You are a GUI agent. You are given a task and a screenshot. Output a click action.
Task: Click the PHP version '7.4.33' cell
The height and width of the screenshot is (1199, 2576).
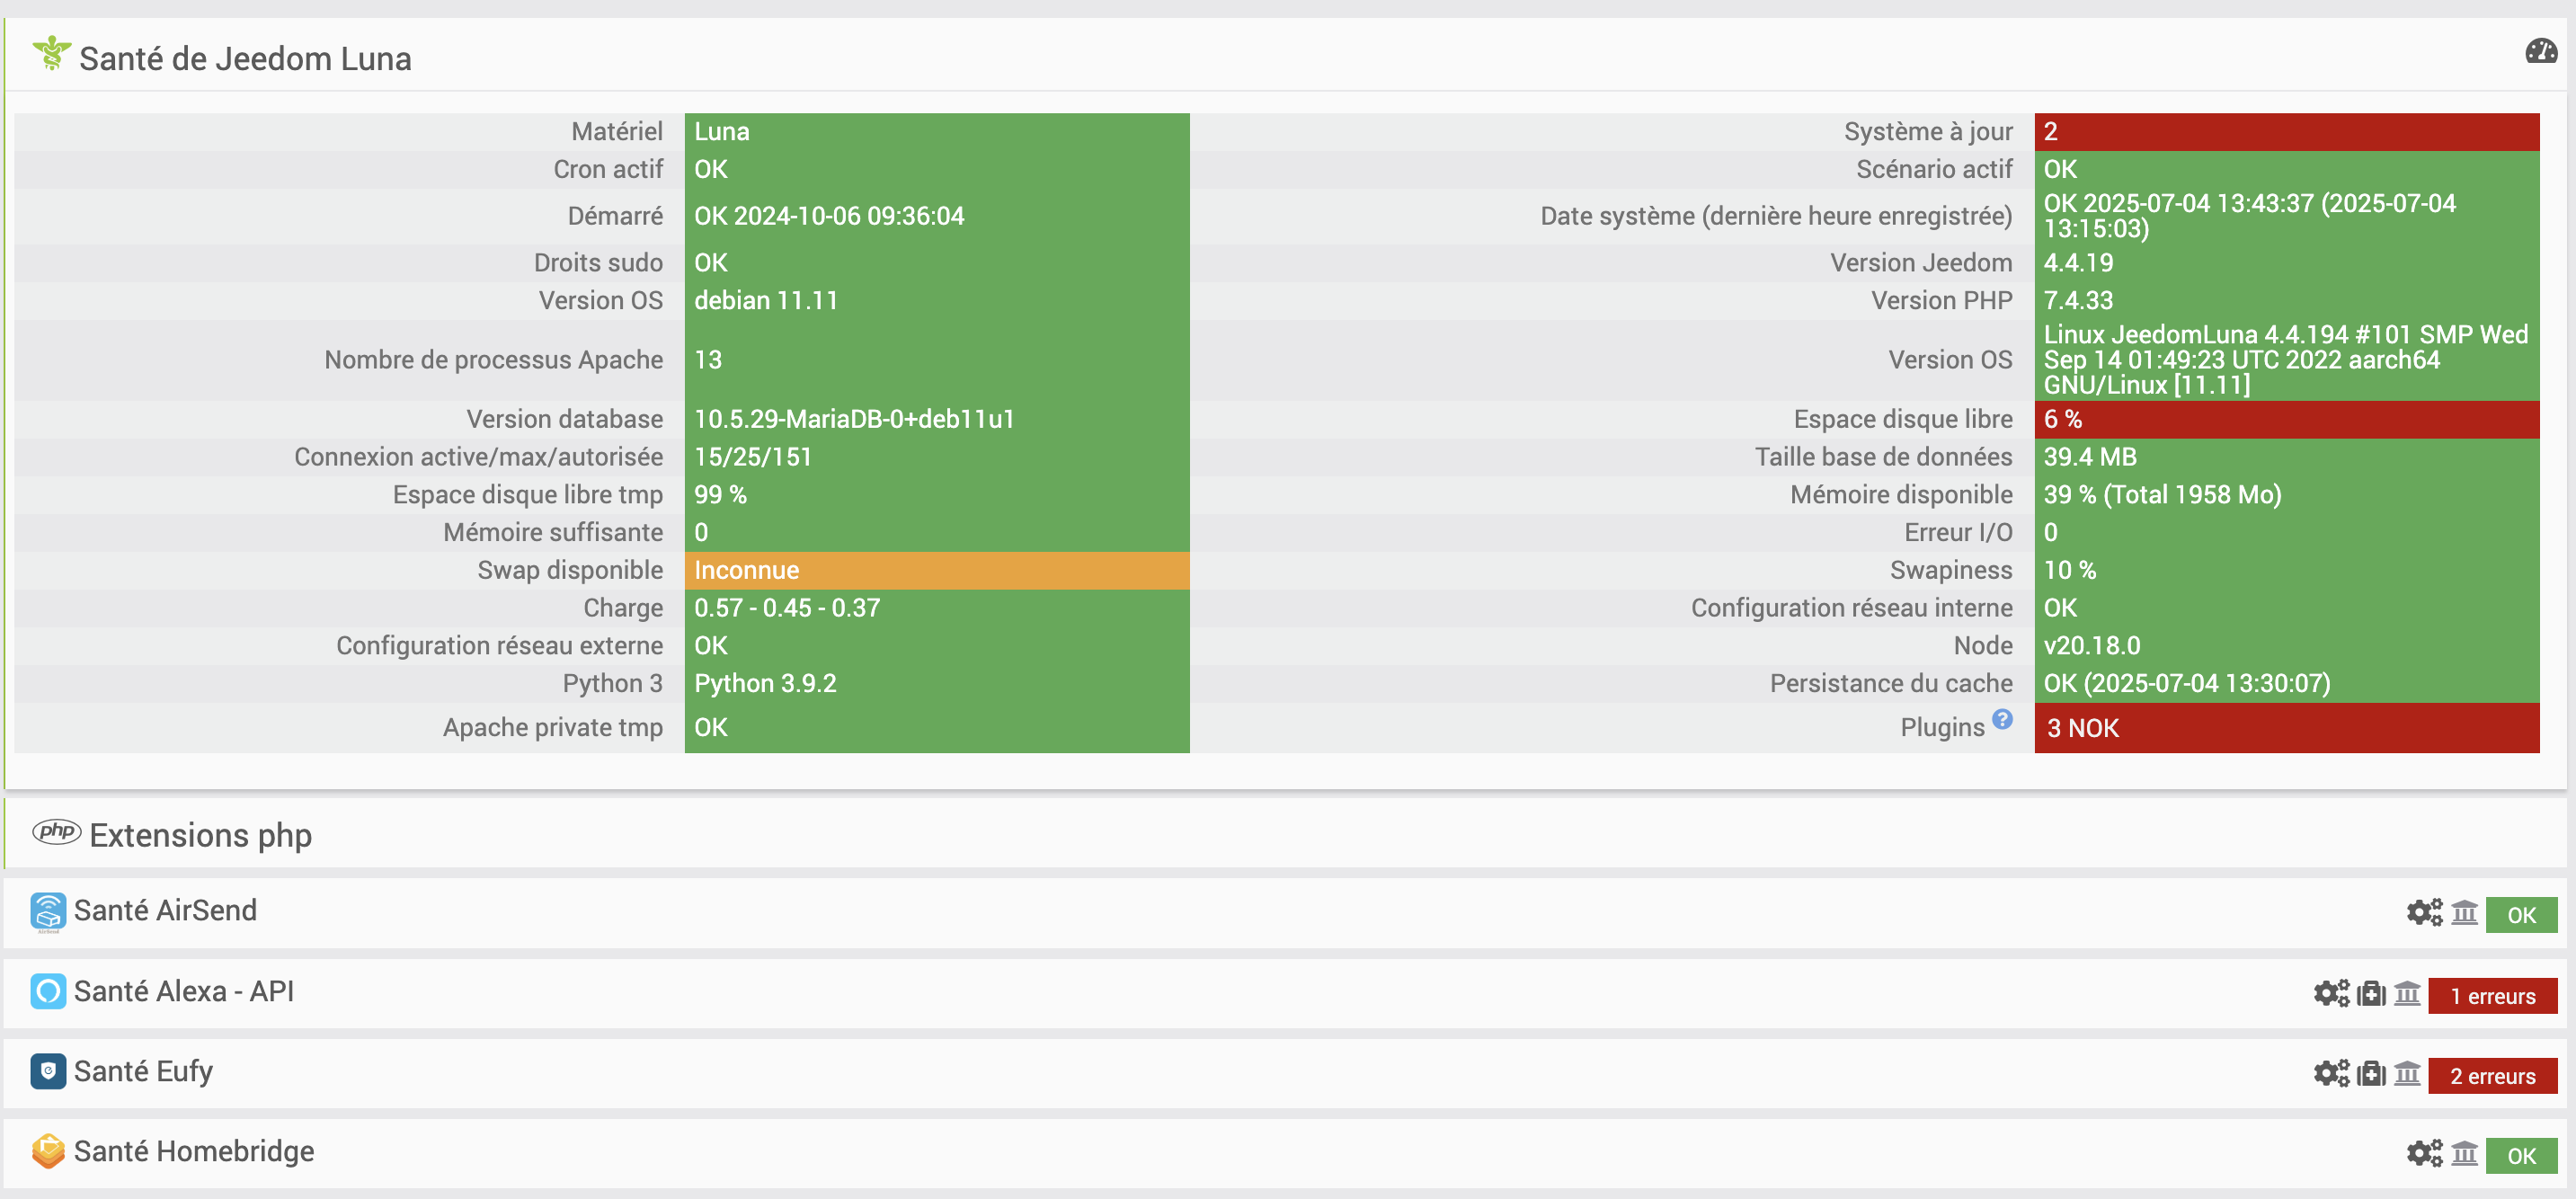tap(2287, 300)
